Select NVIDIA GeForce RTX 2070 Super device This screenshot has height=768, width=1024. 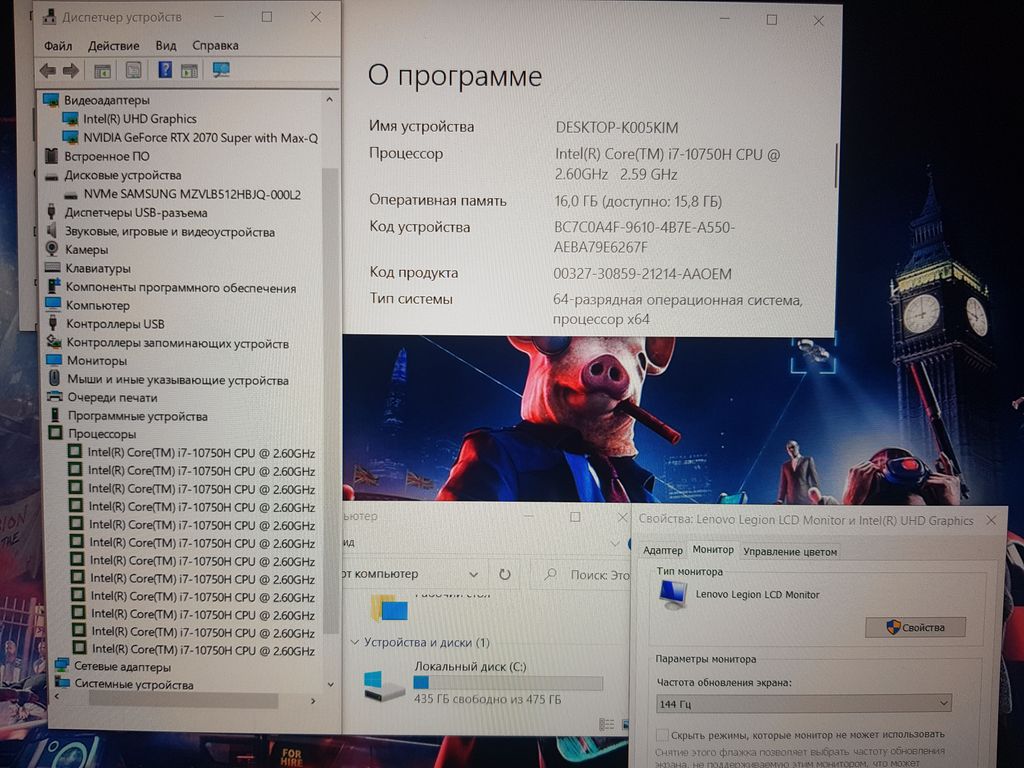(x=200, y=138)
